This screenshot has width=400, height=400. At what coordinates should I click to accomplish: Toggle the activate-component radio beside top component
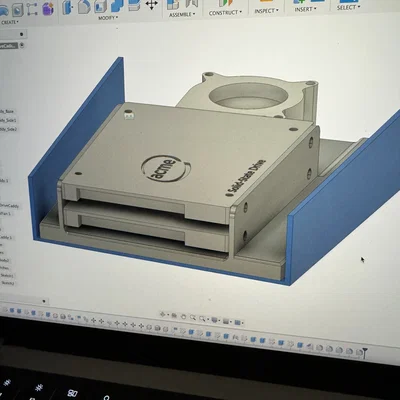tap(22, 45)
